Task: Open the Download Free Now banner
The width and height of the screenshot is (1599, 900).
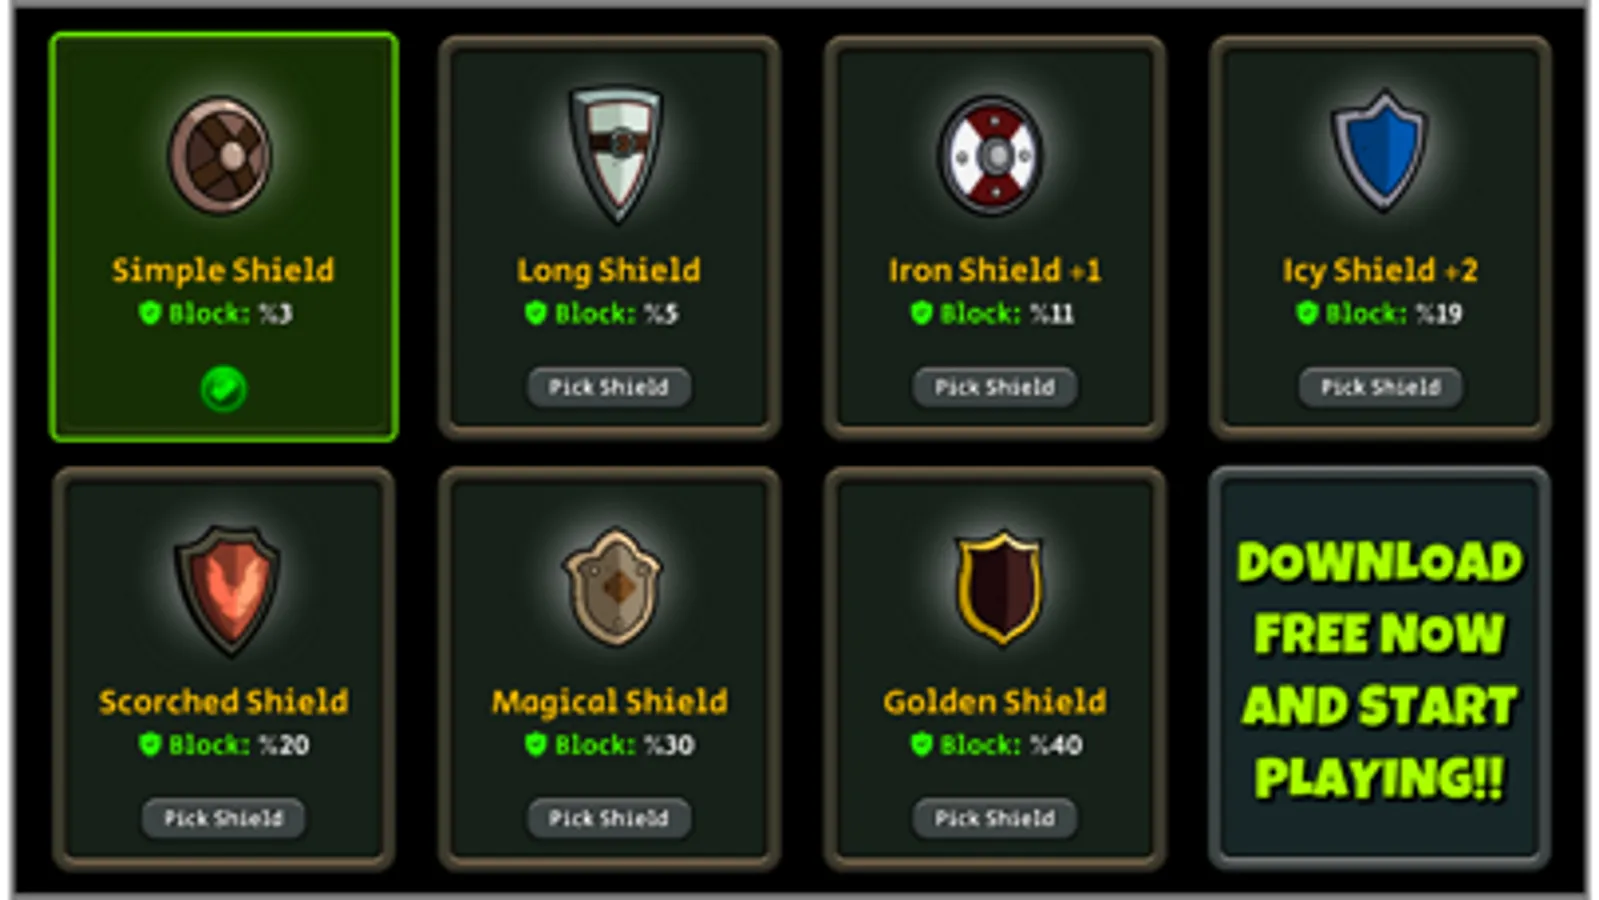Action: click(x=1380, y=668)
